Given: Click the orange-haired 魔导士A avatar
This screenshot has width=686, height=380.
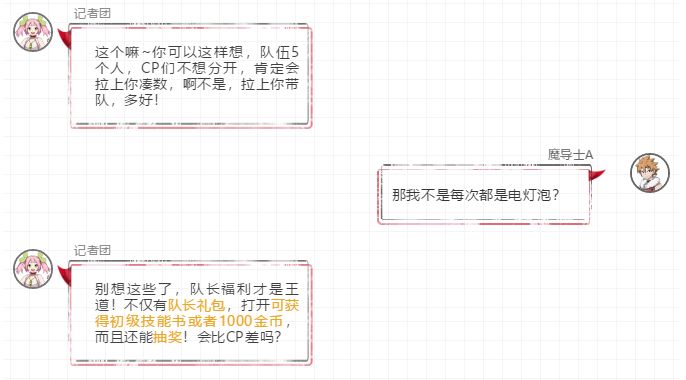Looking at the screenshot, I should tap(650, 173).
